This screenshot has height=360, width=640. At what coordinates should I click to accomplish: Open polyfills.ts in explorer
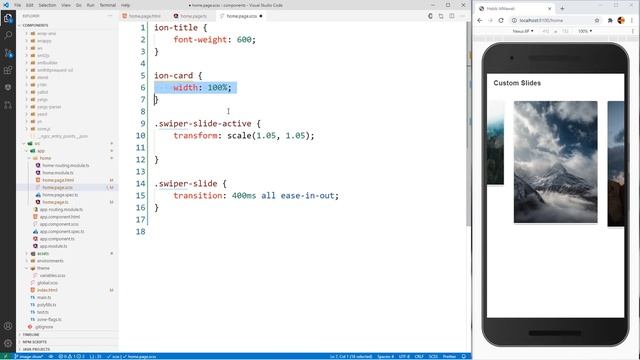46,305
